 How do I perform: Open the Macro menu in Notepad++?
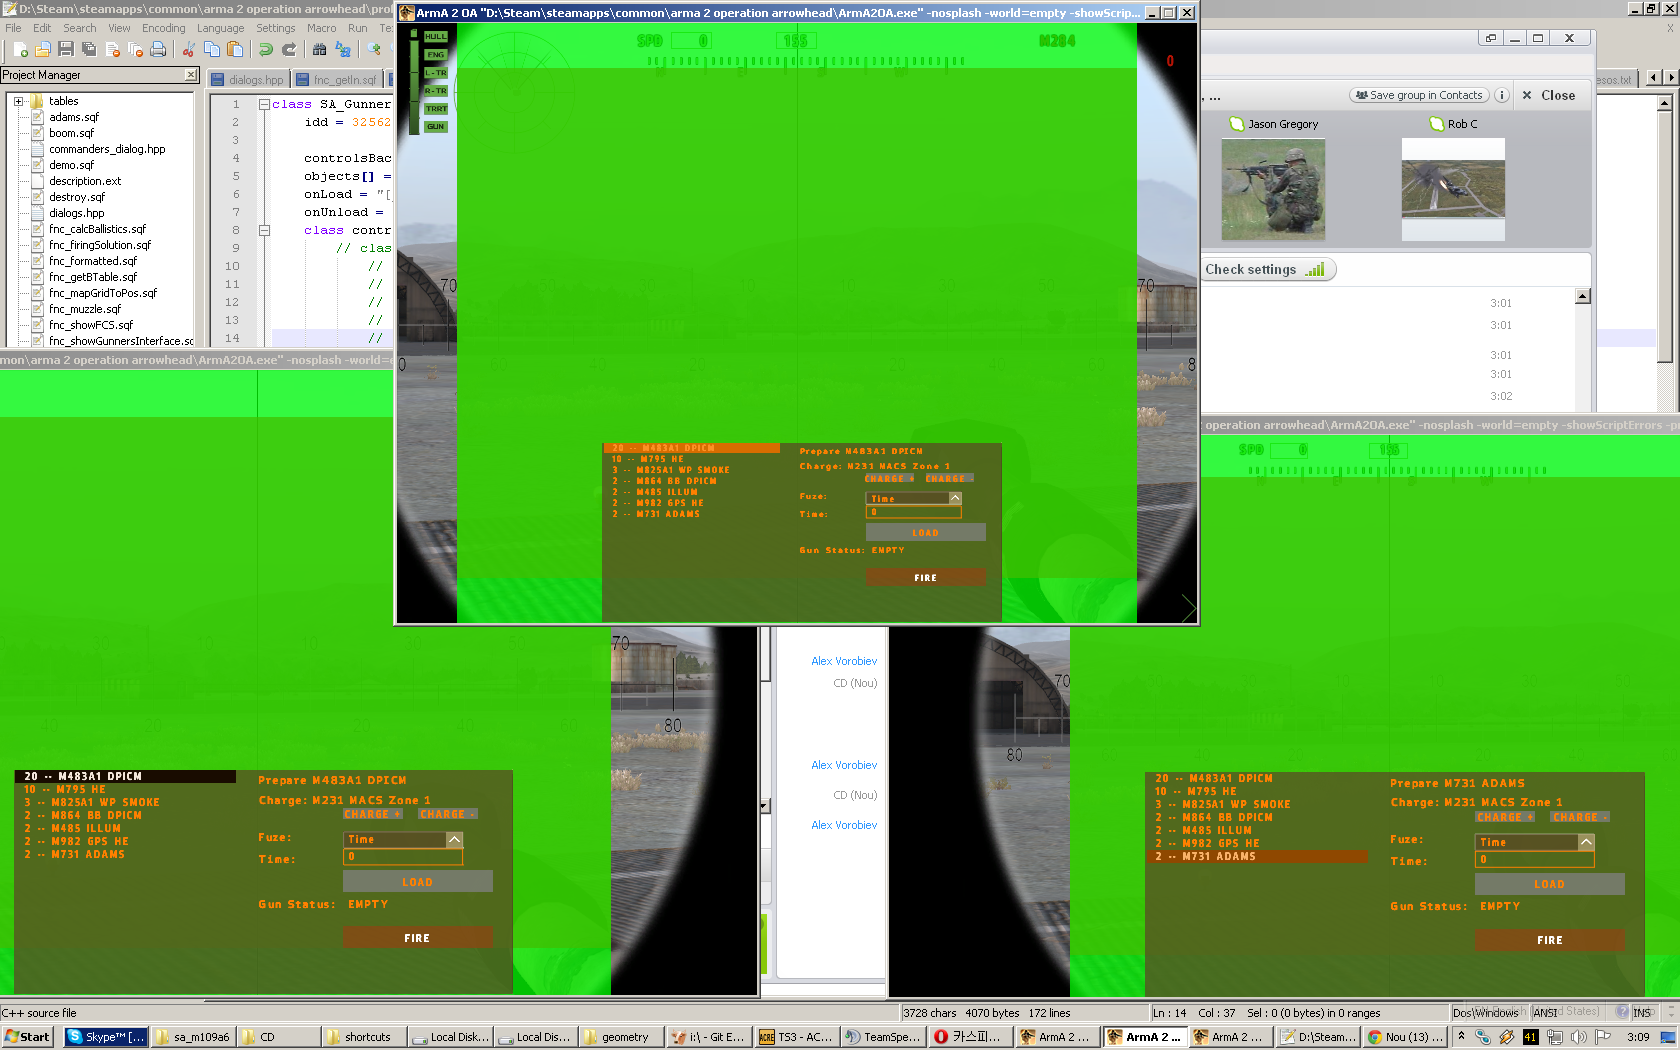321,28
